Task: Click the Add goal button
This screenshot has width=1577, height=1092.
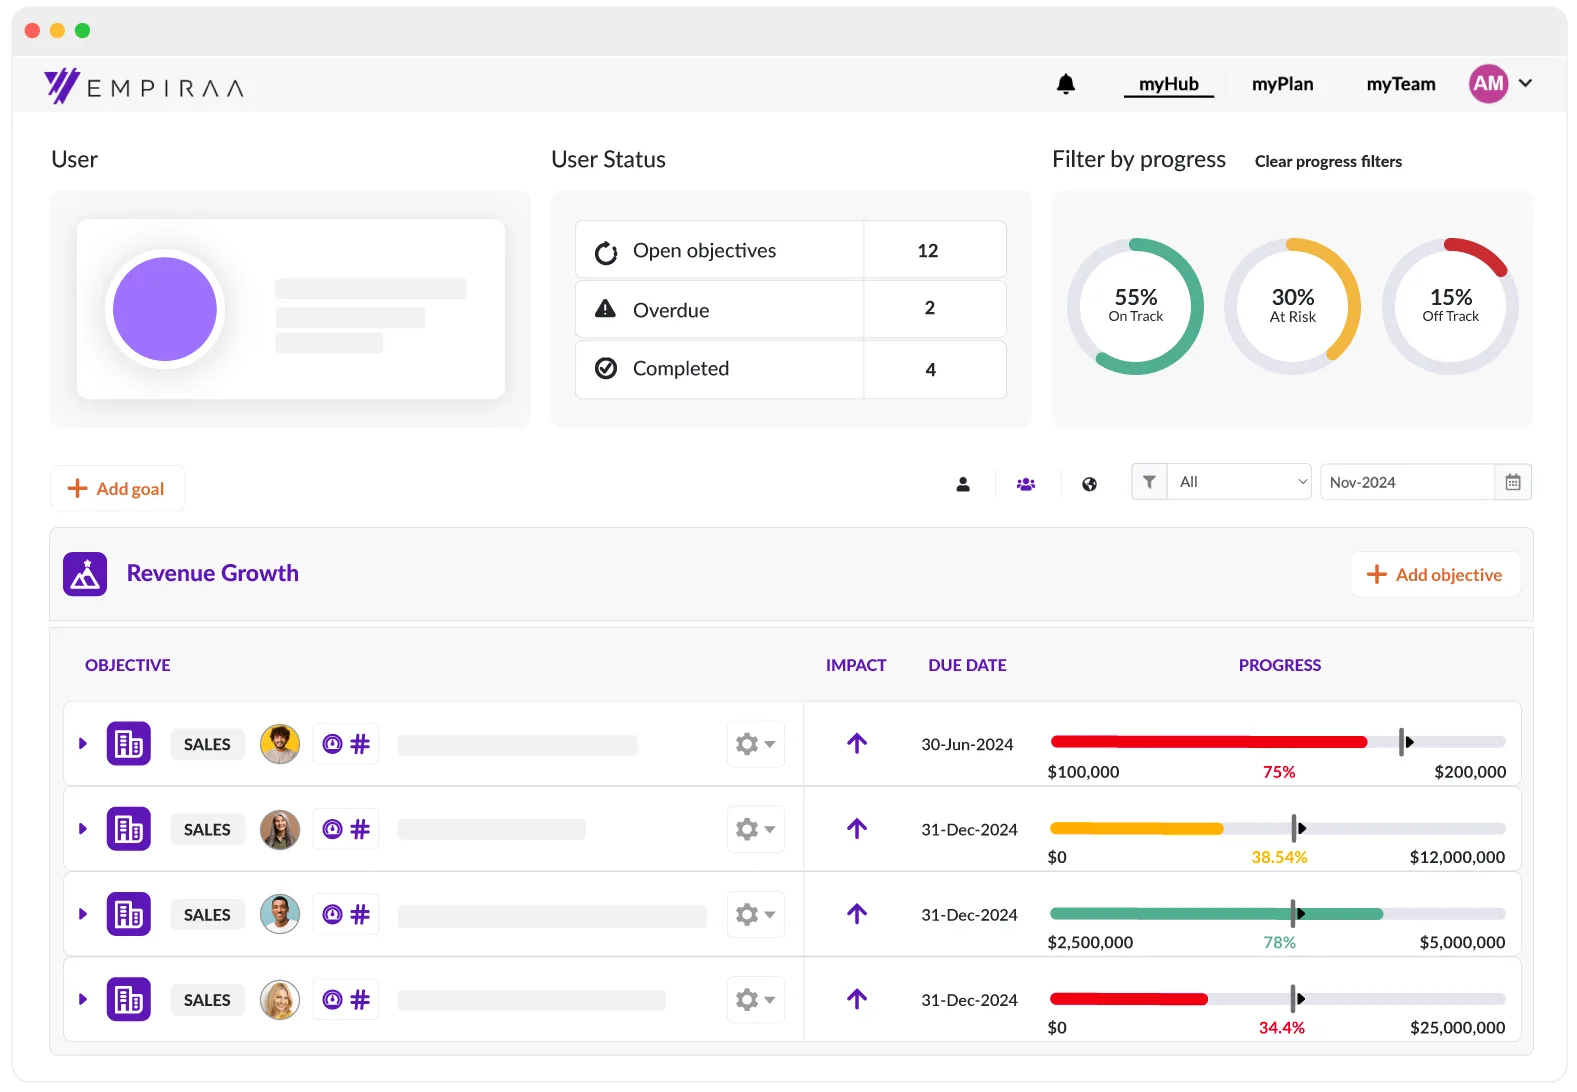Action: (x=118, y=489)
